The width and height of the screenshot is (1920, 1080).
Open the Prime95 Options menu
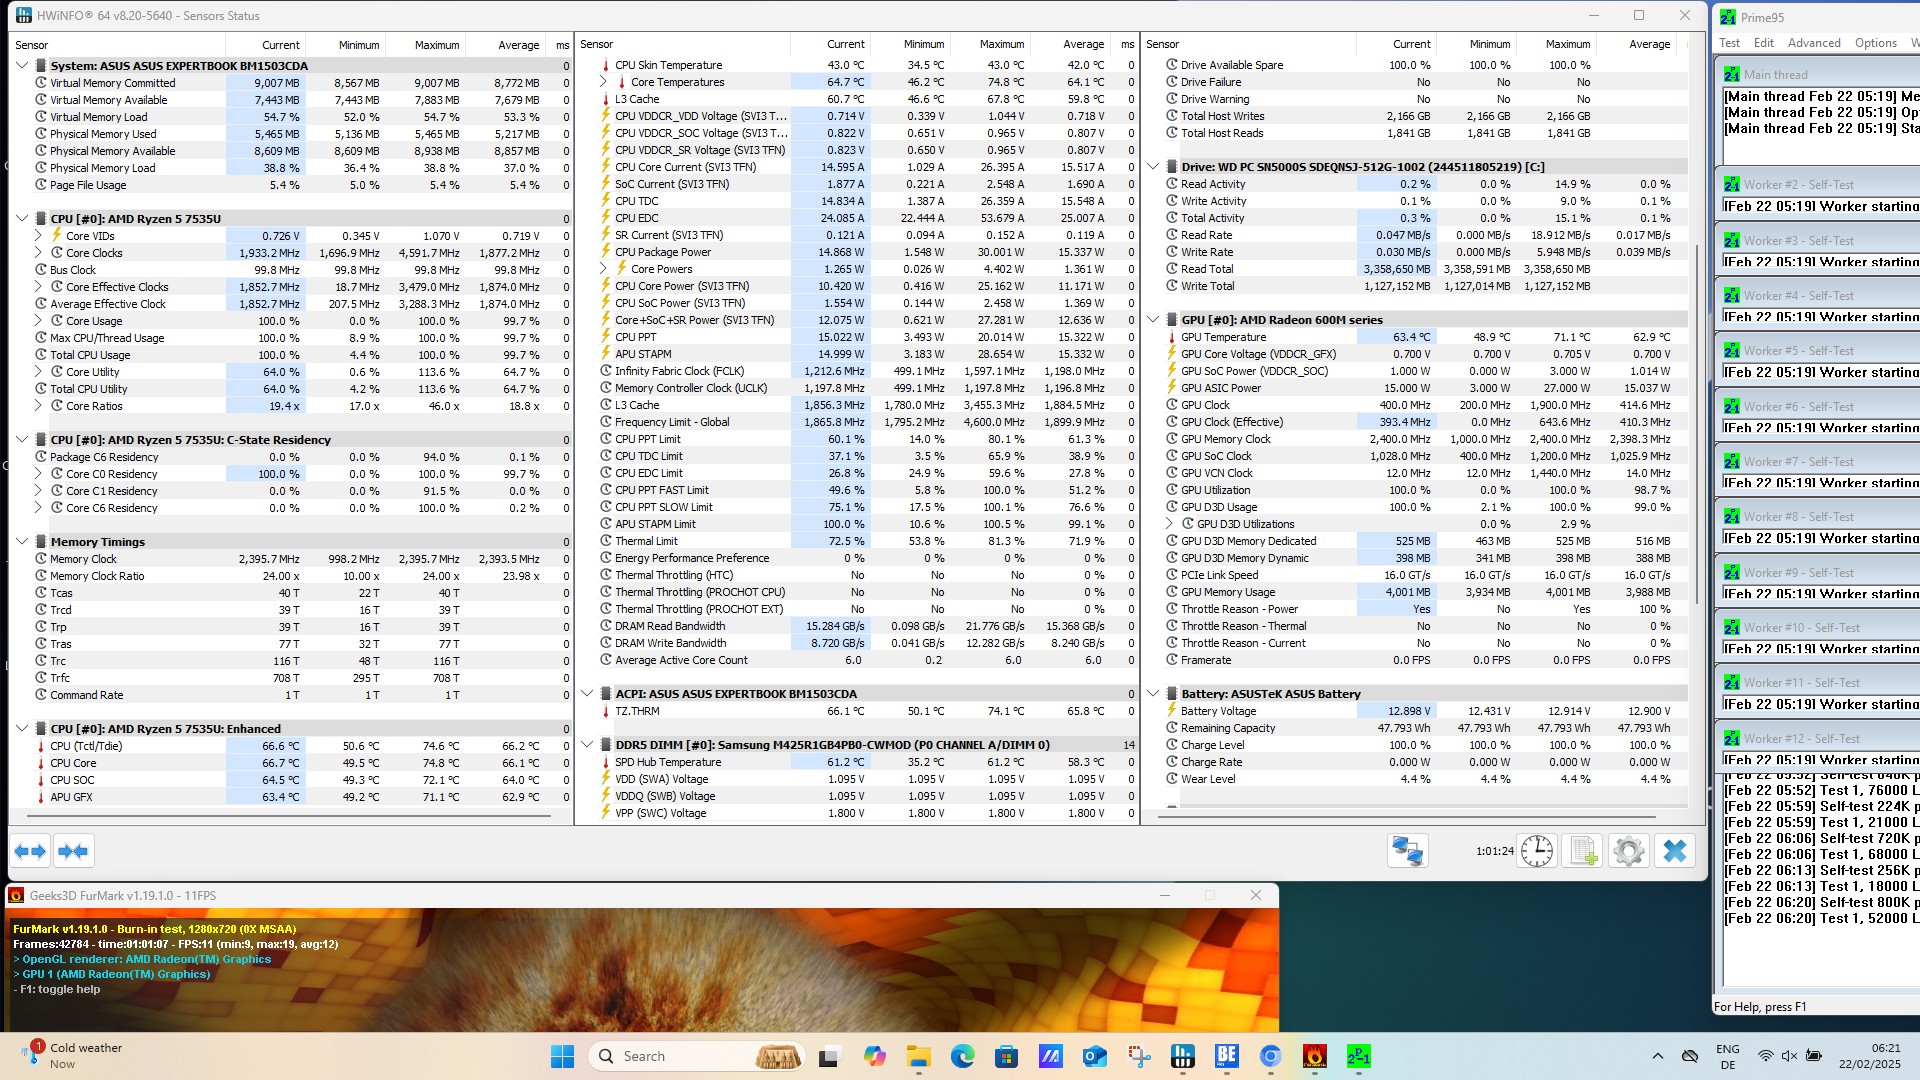1875,43
